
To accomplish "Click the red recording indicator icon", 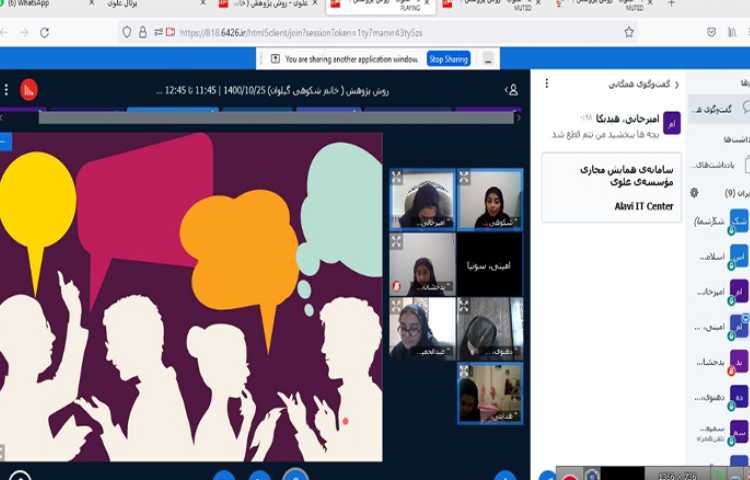I will [29, 90].
